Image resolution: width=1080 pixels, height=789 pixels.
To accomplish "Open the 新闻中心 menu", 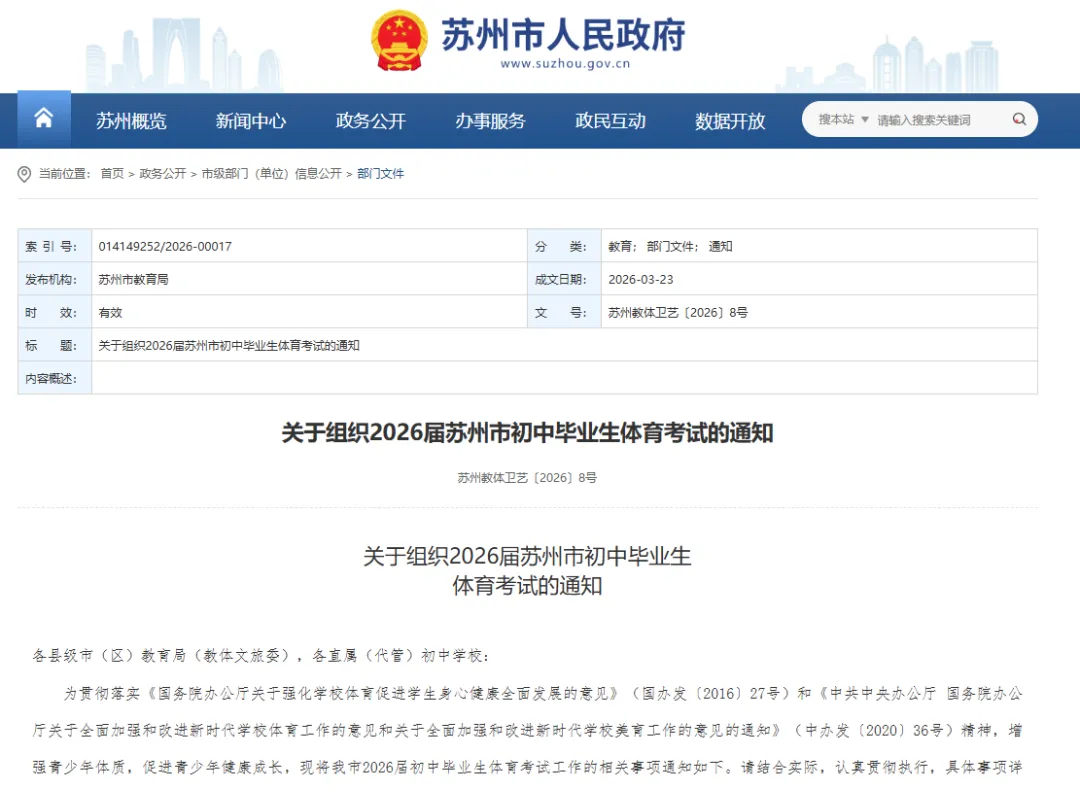I will pyautogui.click(x=249, y=120).
